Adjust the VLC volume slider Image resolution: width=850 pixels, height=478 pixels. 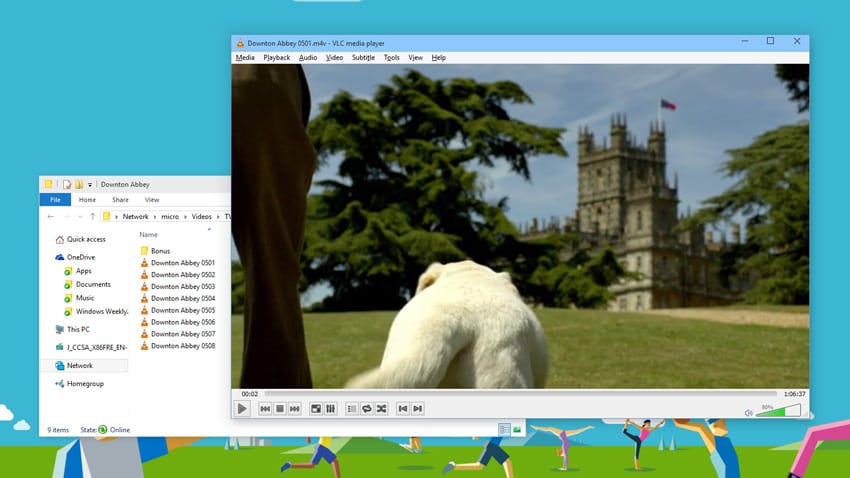pyautogui.click(x=778, y=410)
